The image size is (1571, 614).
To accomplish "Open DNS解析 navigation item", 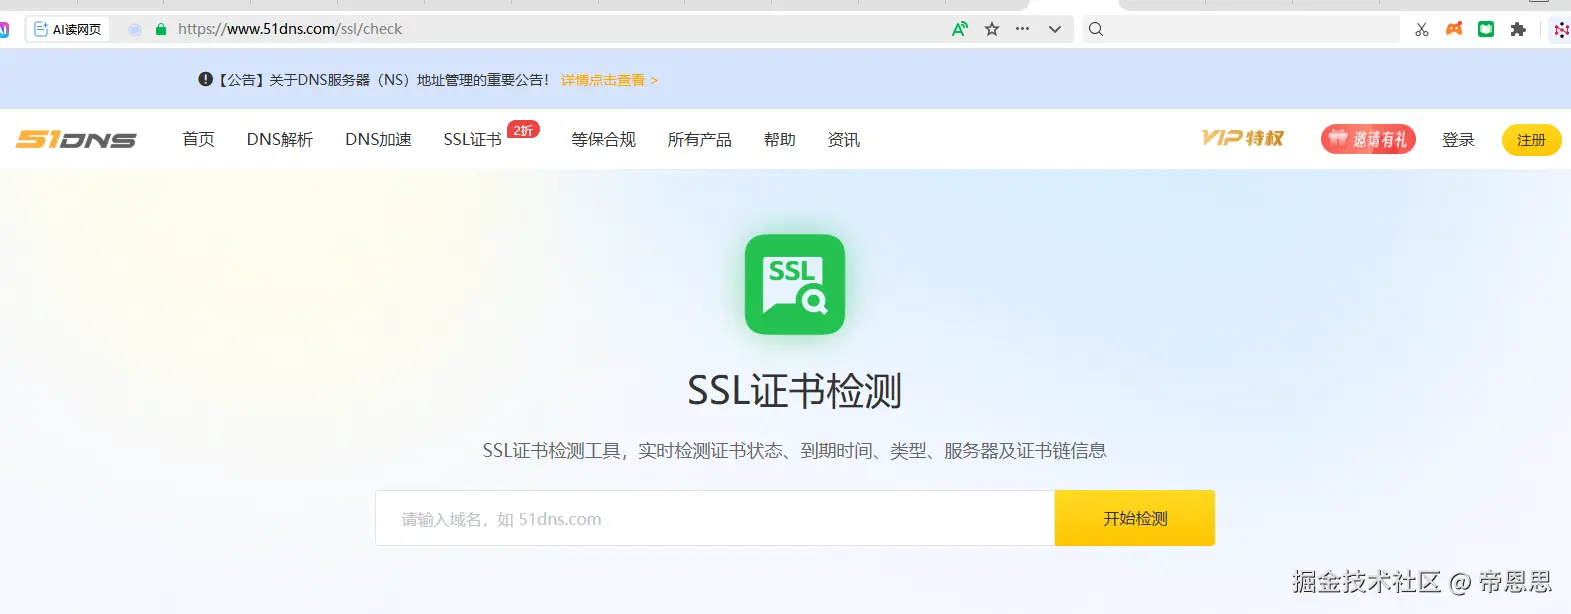I will [280, 139].
